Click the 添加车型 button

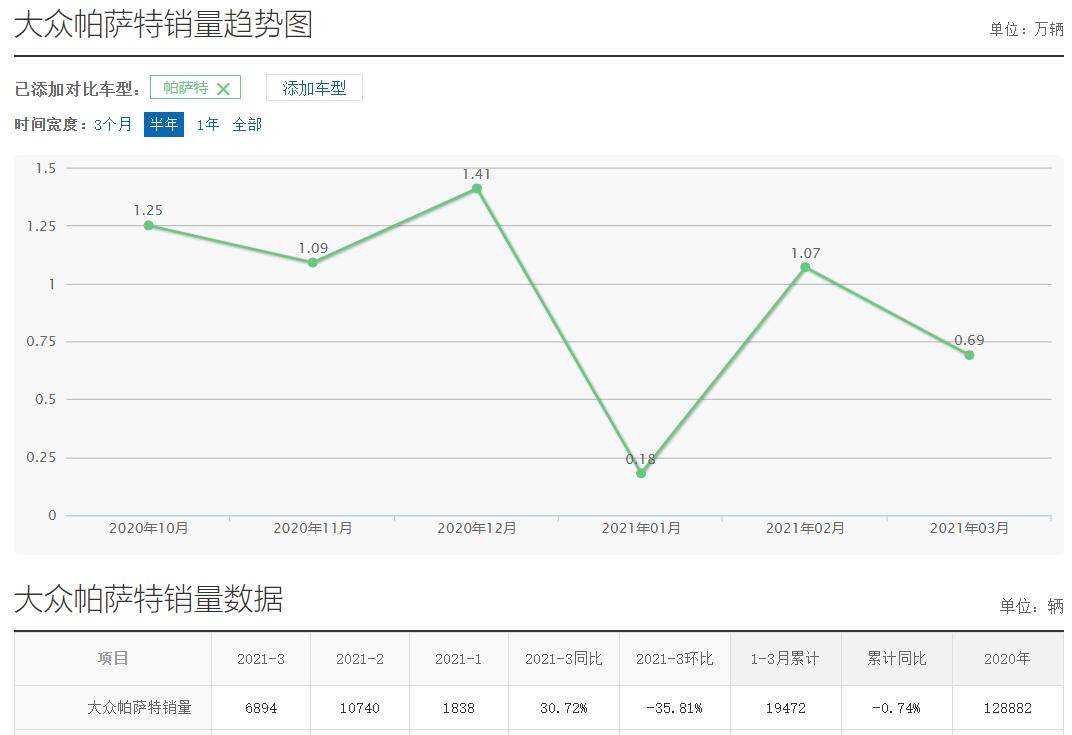pos(314,88)
